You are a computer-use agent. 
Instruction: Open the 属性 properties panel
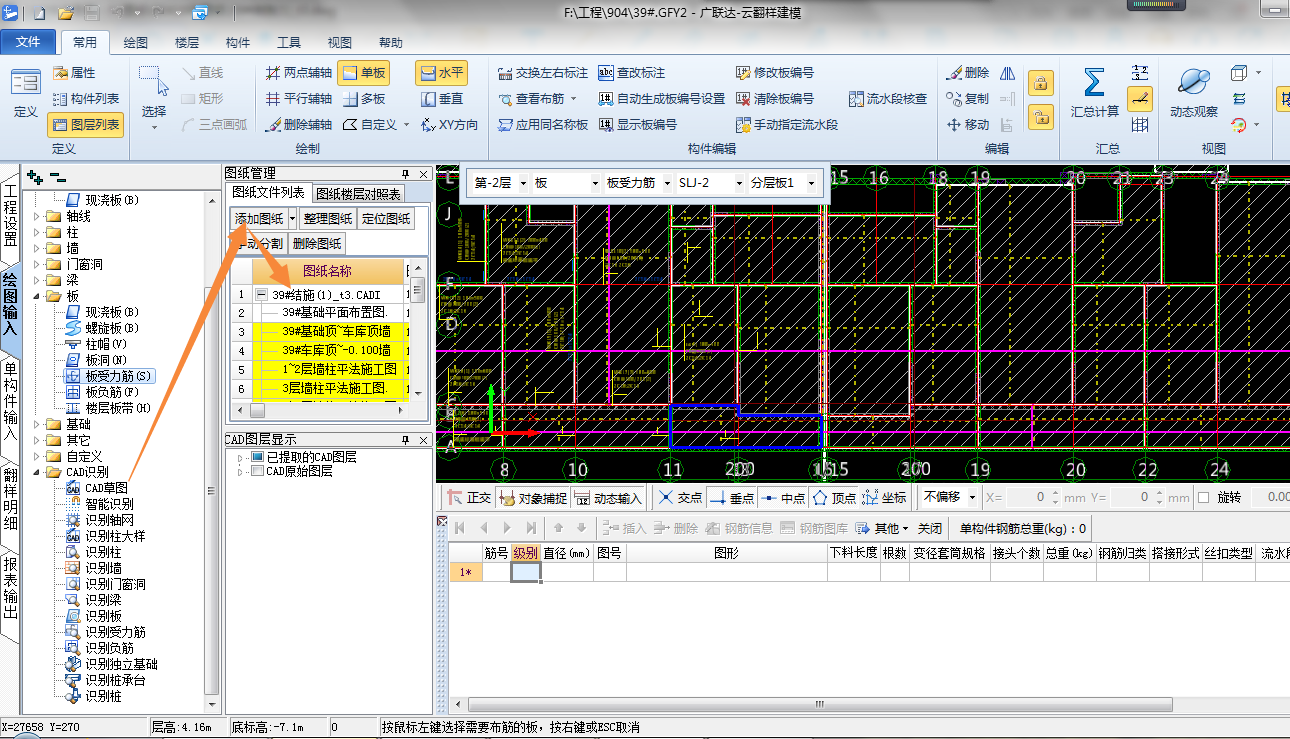pyautogui.click(x=73, y=73)
